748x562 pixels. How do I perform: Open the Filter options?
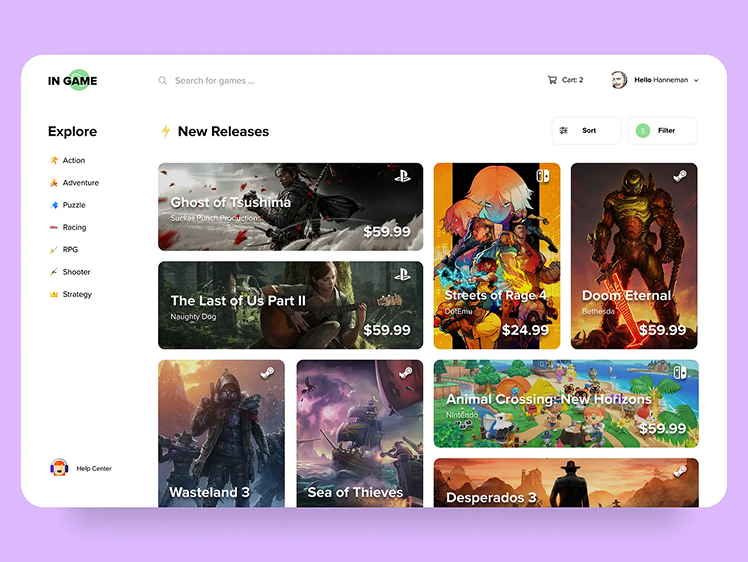[x=662, y=131]
